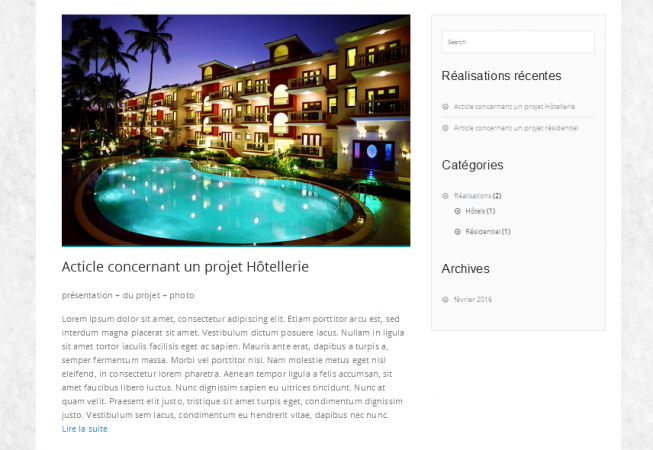Screen dimensions: 653x450
Task: Follow the Lire la suite link
Action: pyautogui.click(x=85, y=429)
